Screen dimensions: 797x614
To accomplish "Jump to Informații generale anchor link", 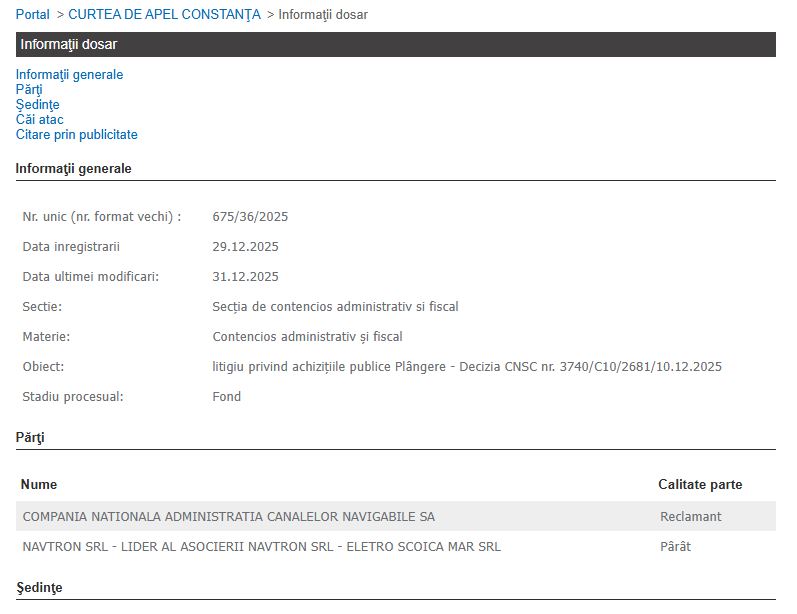I will point(69,75).
